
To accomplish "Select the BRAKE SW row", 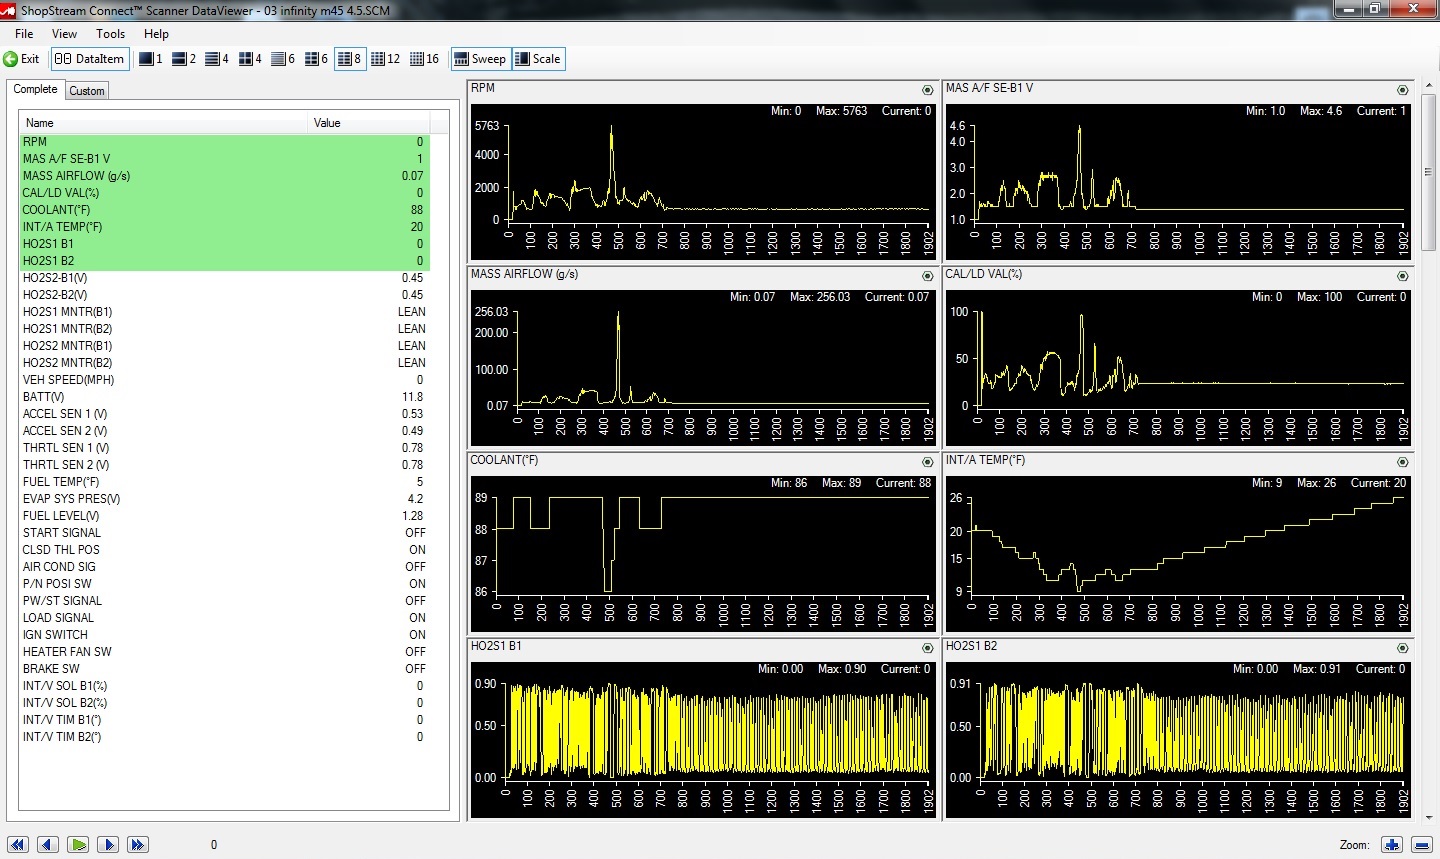I will point(224,669).
